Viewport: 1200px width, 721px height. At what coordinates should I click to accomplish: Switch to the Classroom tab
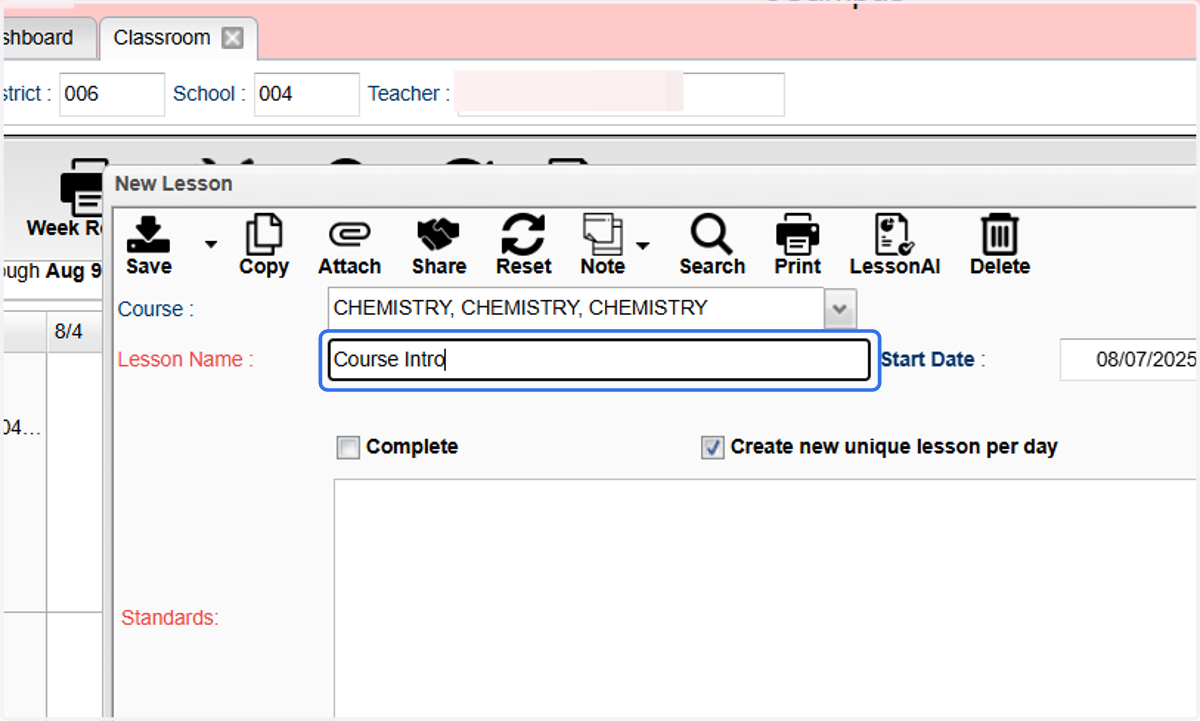162,38
